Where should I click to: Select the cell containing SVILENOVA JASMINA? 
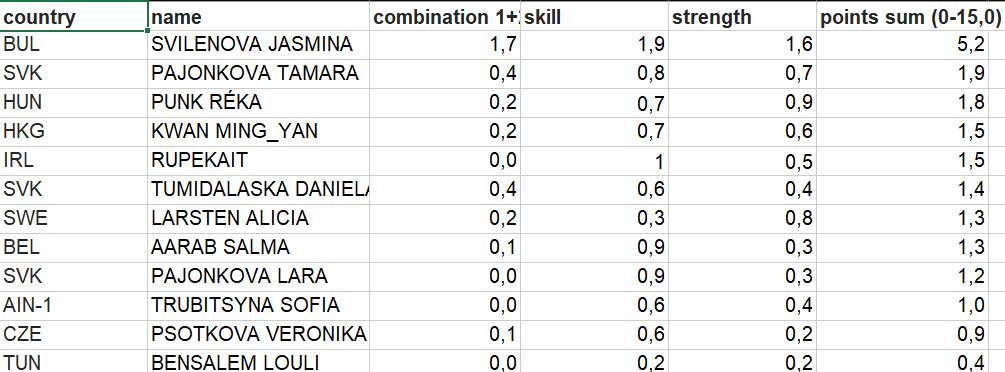(258, 44)
